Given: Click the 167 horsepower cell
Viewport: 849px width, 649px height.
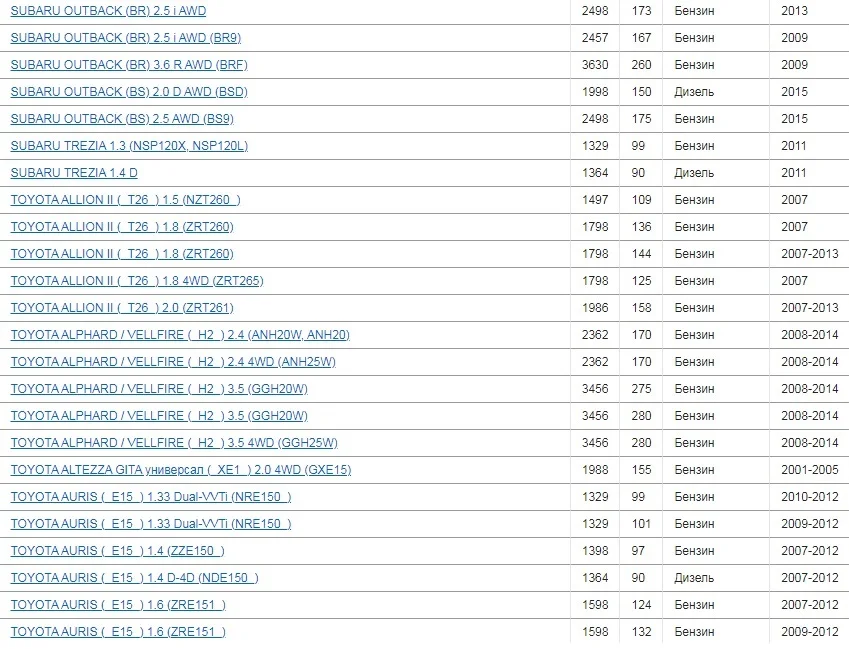Looking at the screenshot, I should 641,38.
